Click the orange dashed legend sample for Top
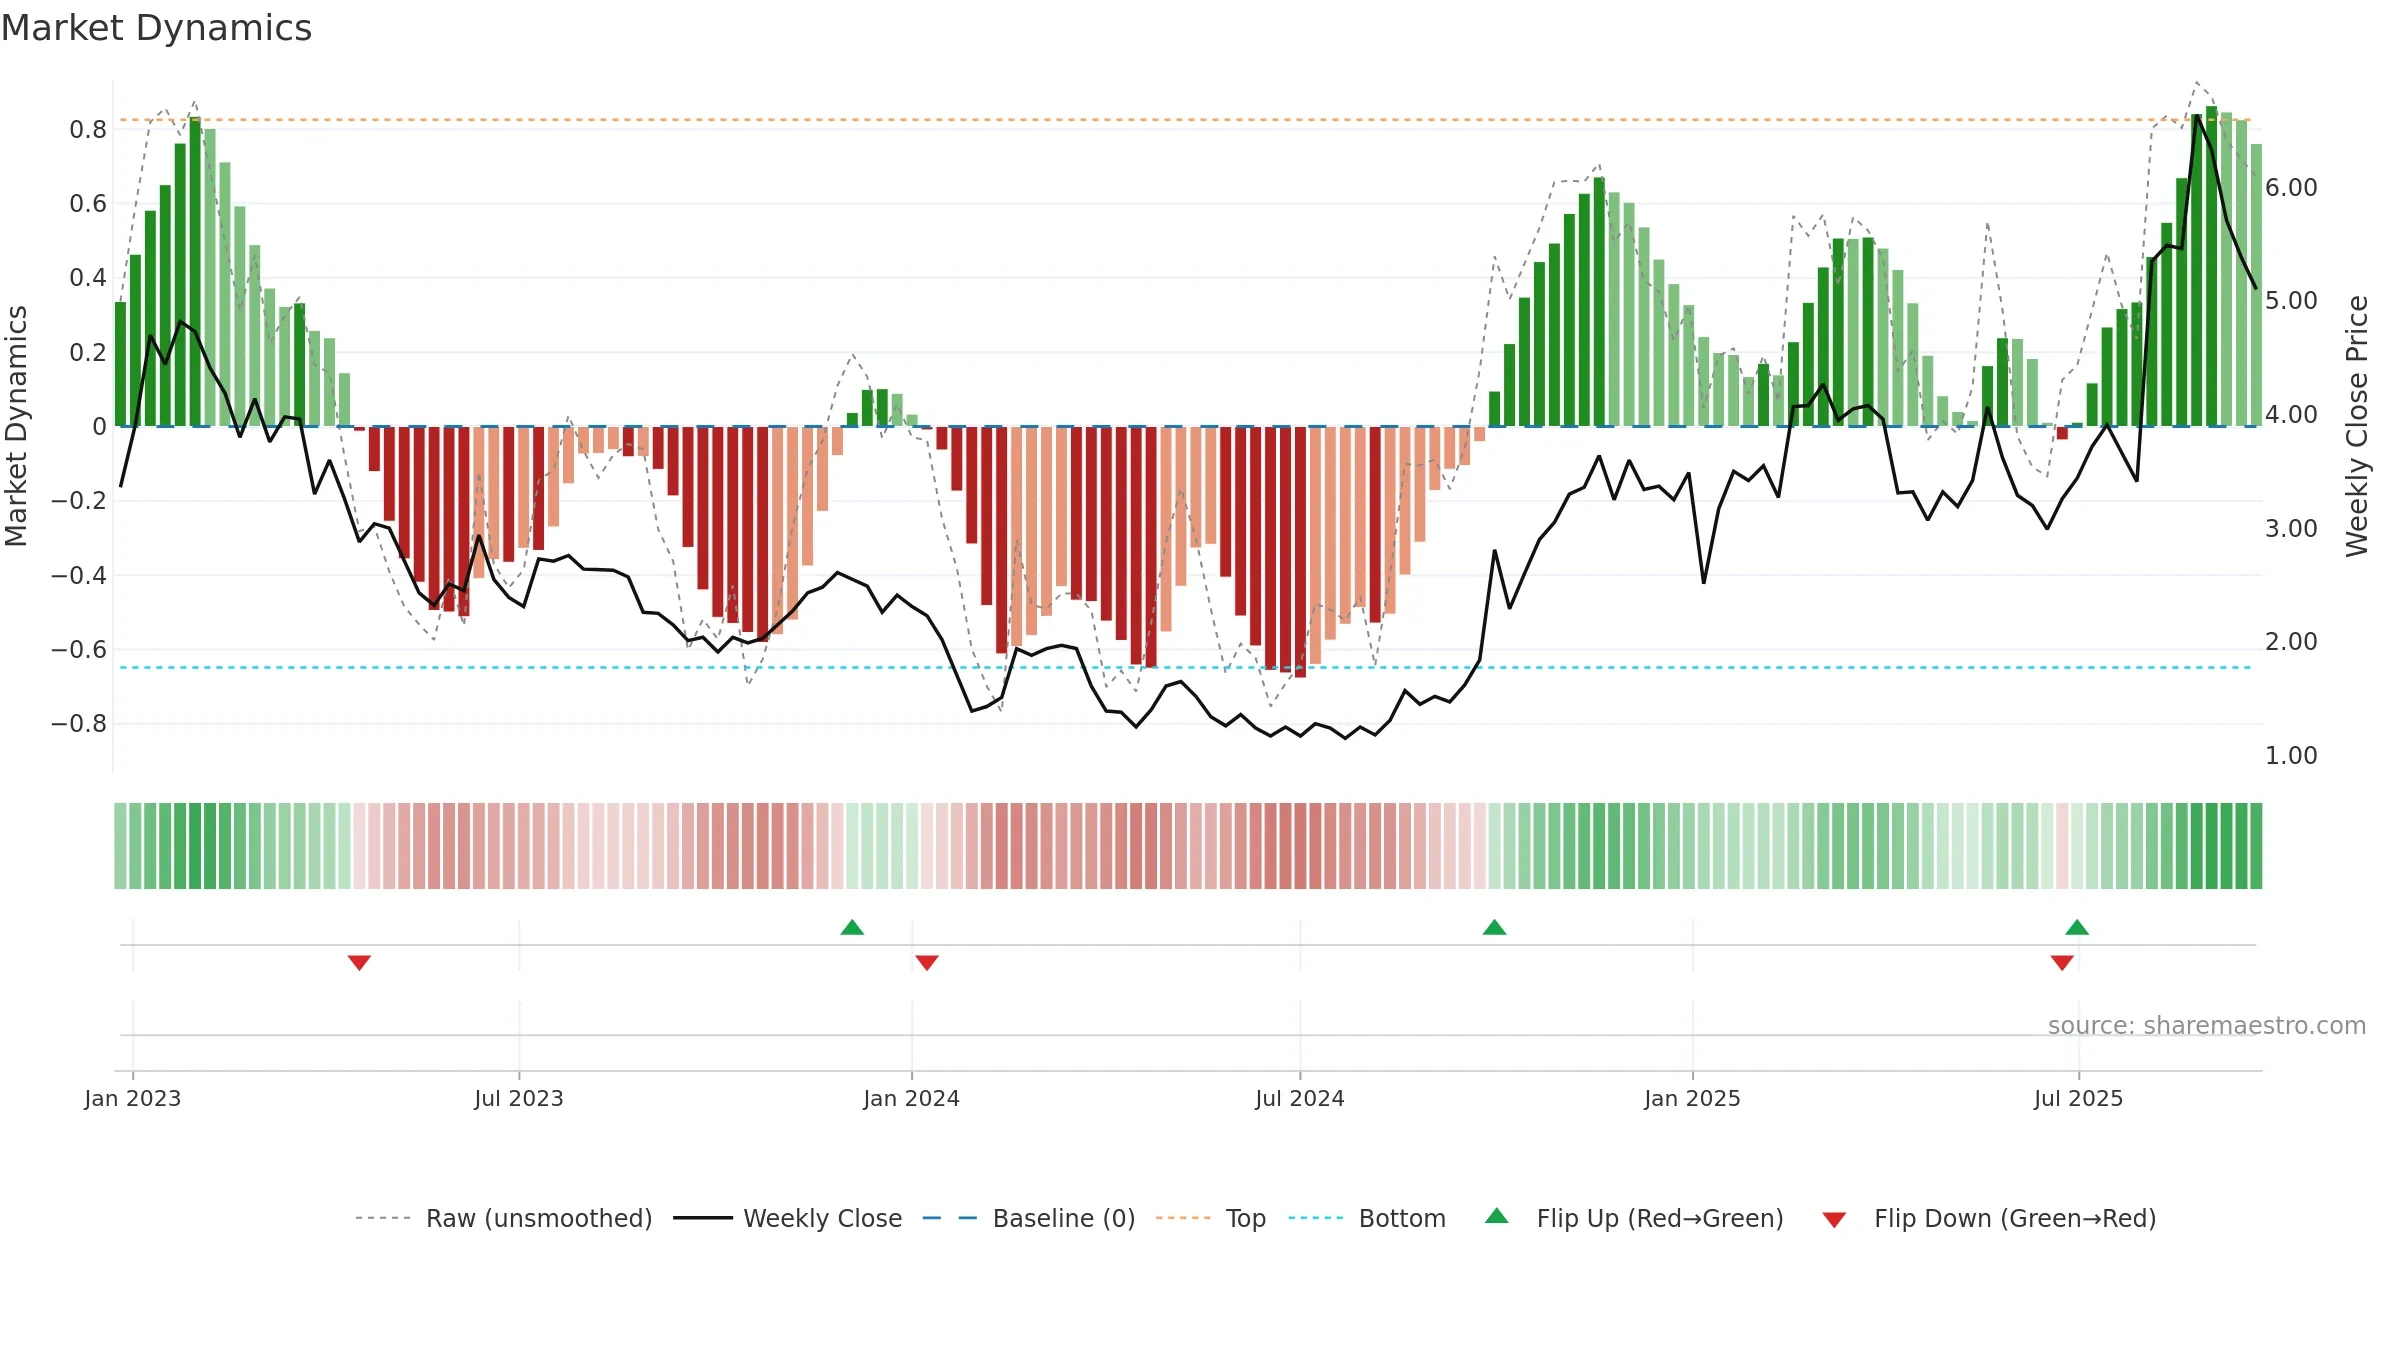 click(x=1183, y=1218)
